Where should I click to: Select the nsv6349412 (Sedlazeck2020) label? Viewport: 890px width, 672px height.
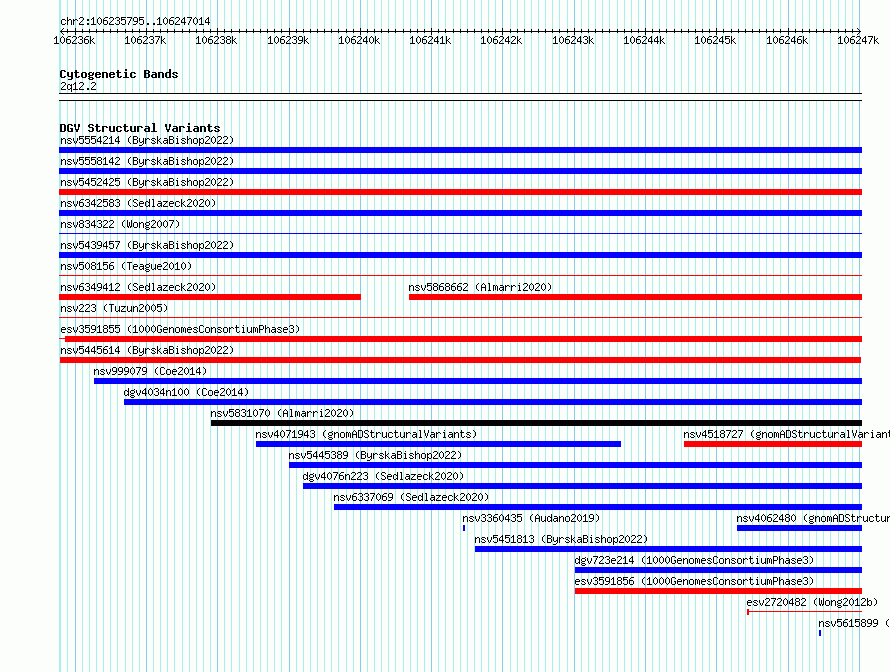[138, 287]
